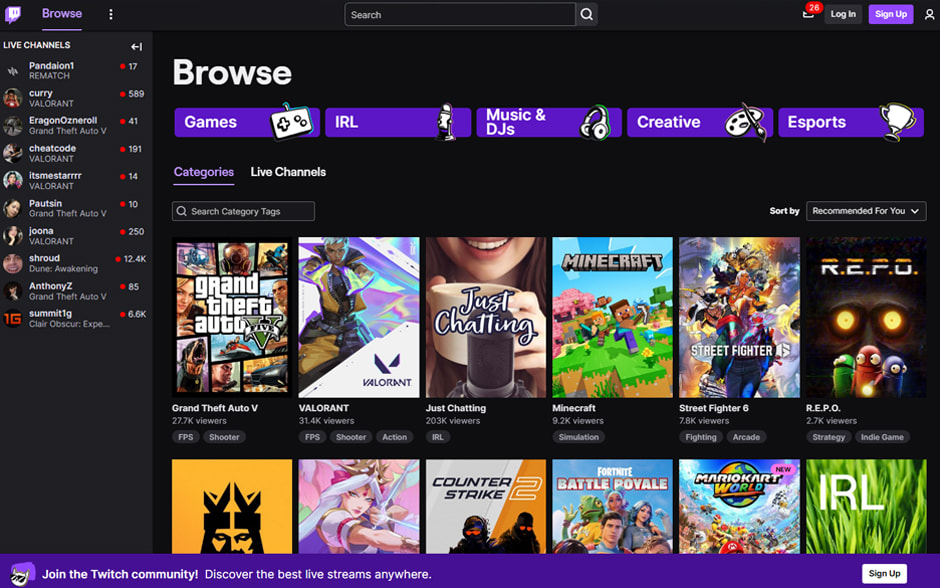Screen dimensions: 940x588
Task: Click the banner Twitch mascot icon
Action: click(x=22, y=574)
